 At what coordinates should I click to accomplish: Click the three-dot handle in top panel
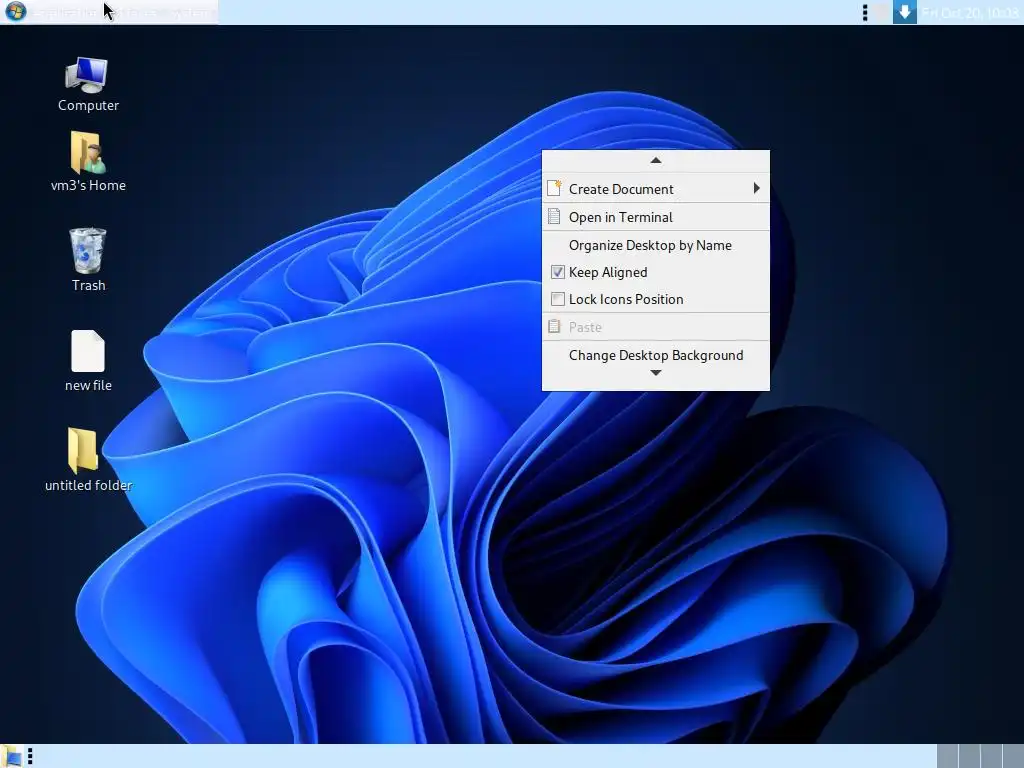[865, 12]
